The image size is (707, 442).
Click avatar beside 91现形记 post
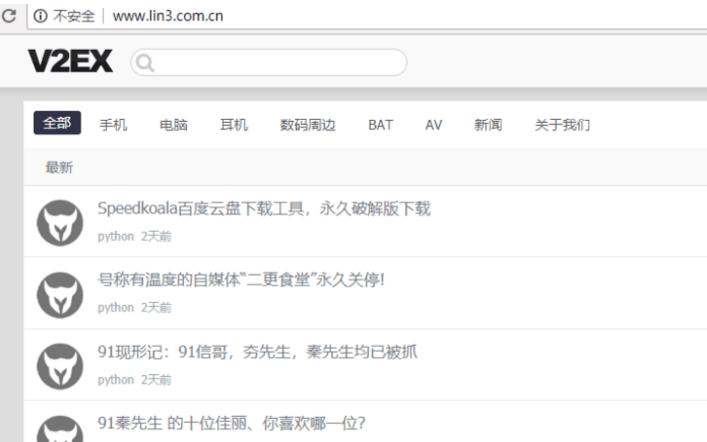(x=60, y=367)
